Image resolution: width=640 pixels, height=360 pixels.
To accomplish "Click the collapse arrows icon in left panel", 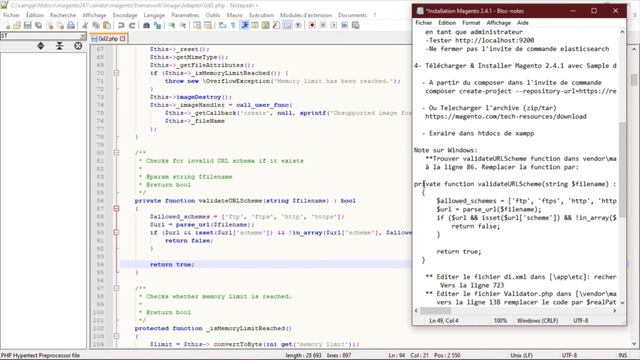I will 60,46.
